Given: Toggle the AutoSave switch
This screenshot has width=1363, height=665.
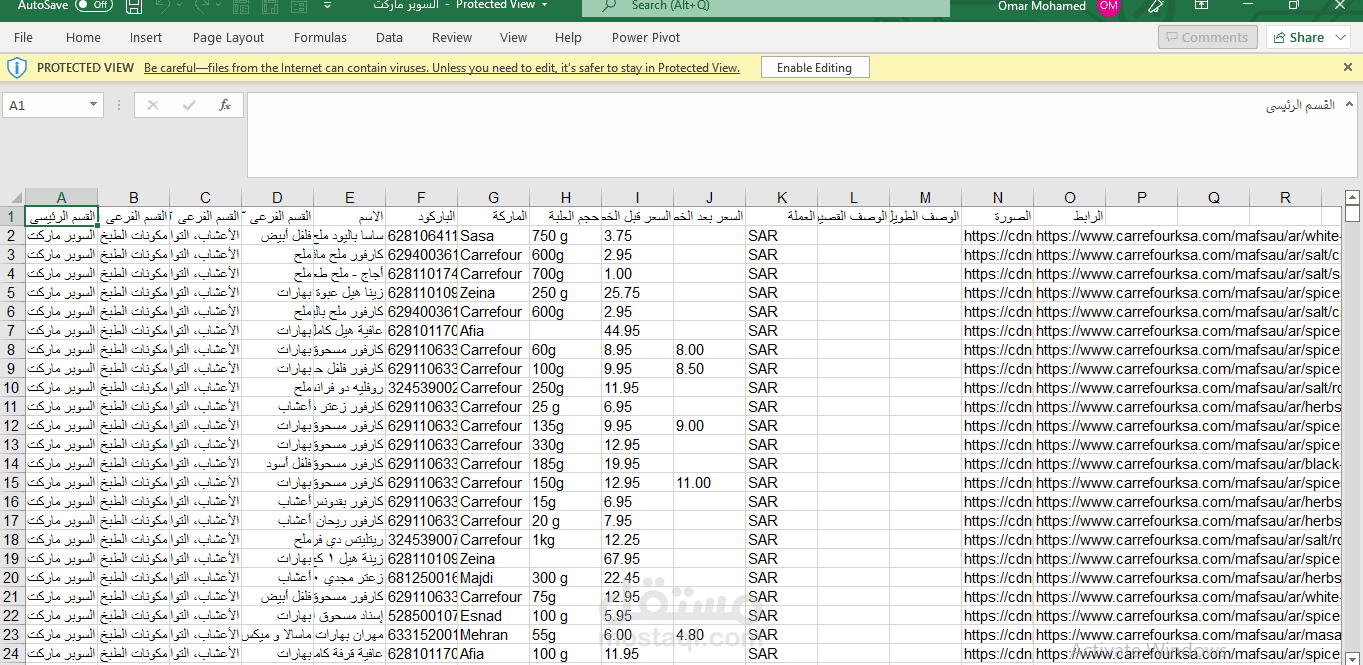Looking at the screenshot, I should click(x=94, y=6).
